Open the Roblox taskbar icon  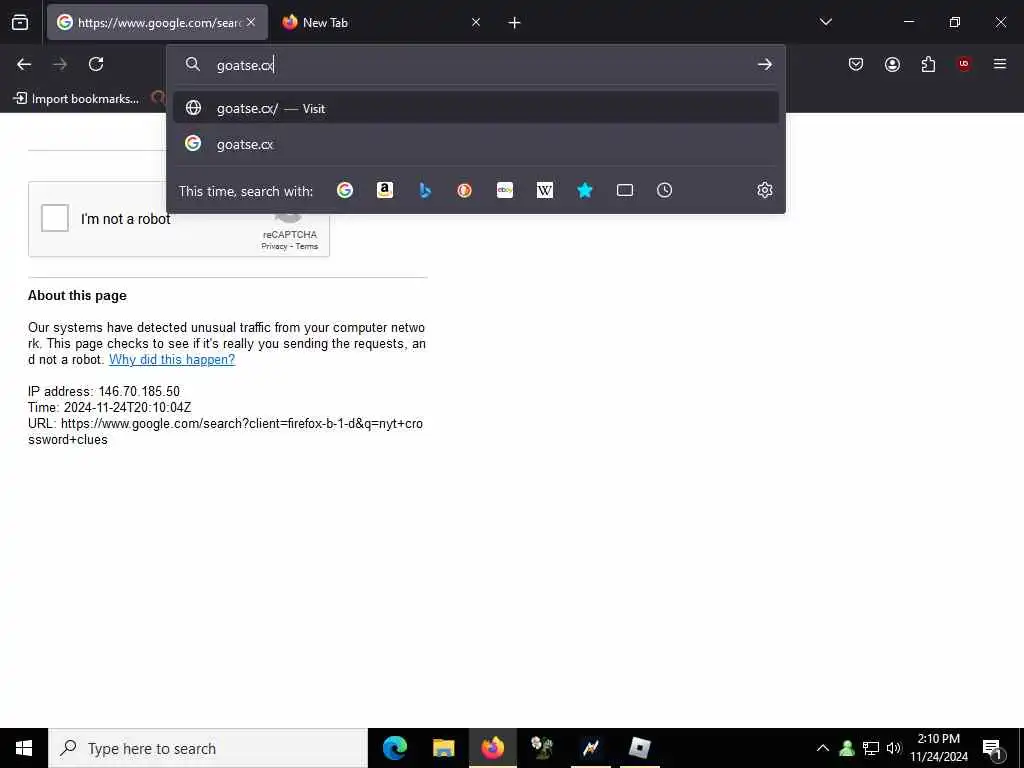(639, 748)
